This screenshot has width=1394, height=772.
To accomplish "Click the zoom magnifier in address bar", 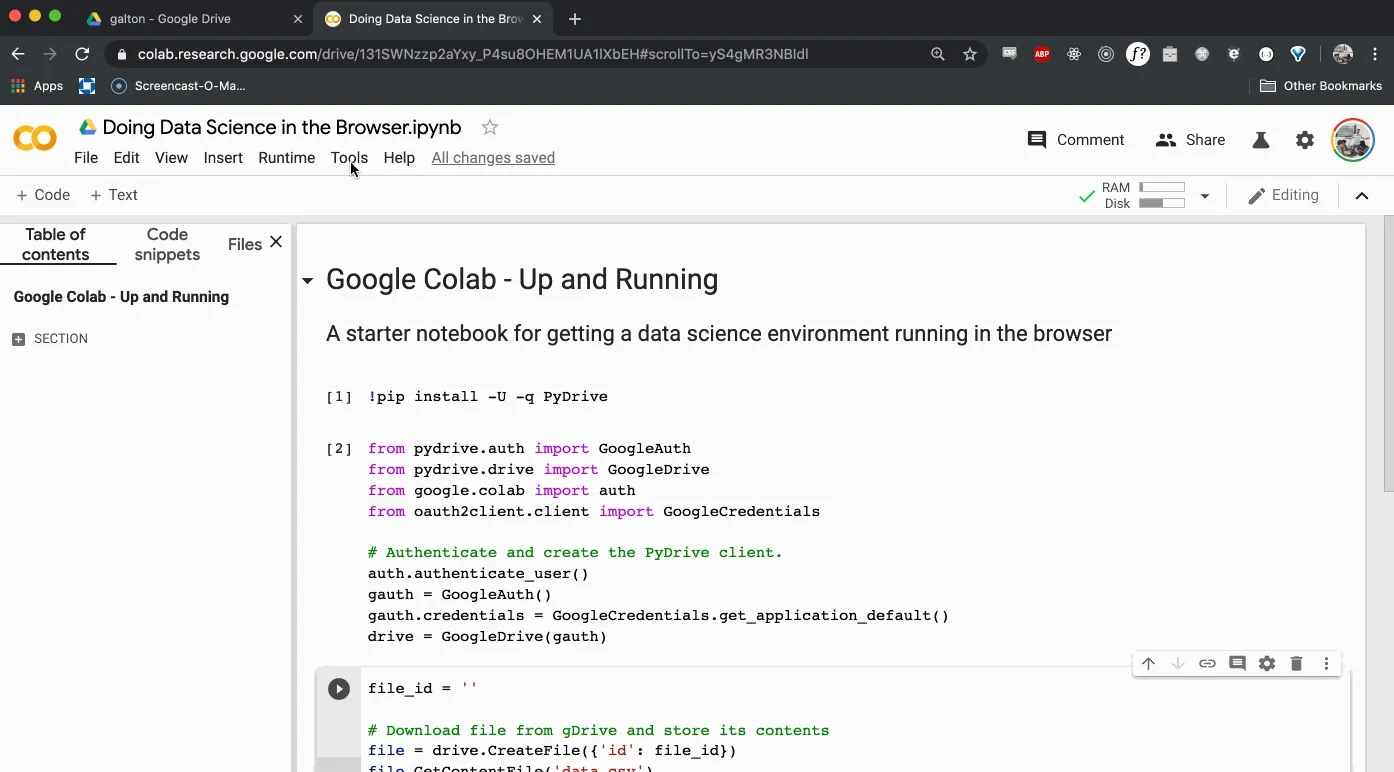I will pyautogui.click(x=938, y=54).
